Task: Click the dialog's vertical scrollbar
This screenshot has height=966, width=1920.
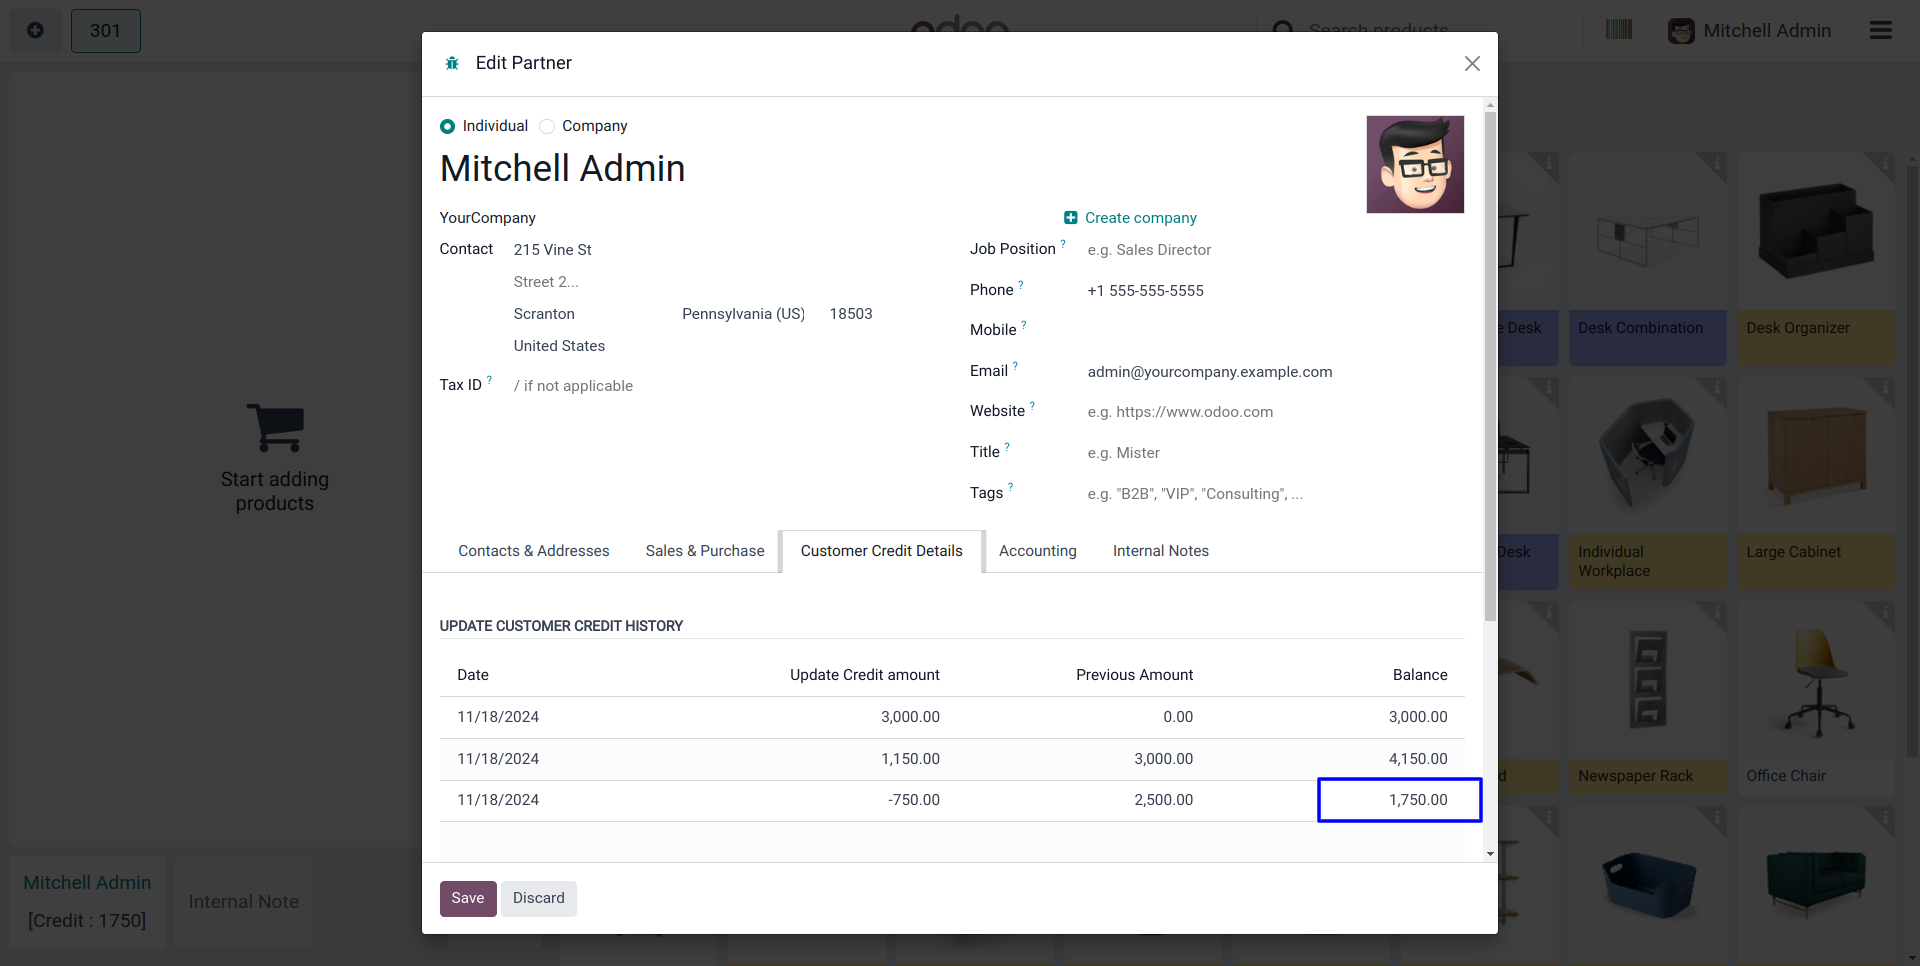Action: tap(1490, 400)
